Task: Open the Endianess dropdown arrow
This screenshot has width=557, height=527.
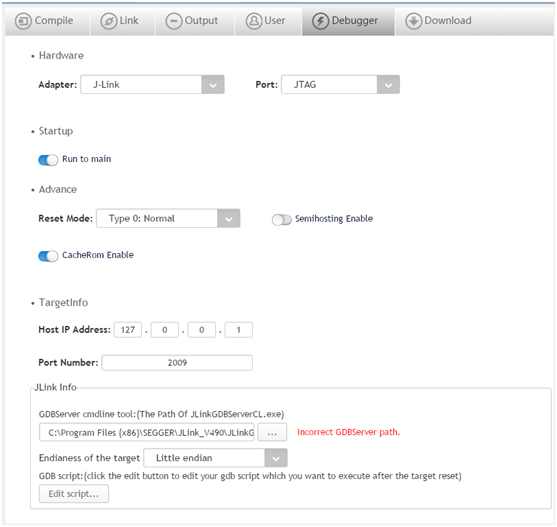Action: [x=276, y=458]
